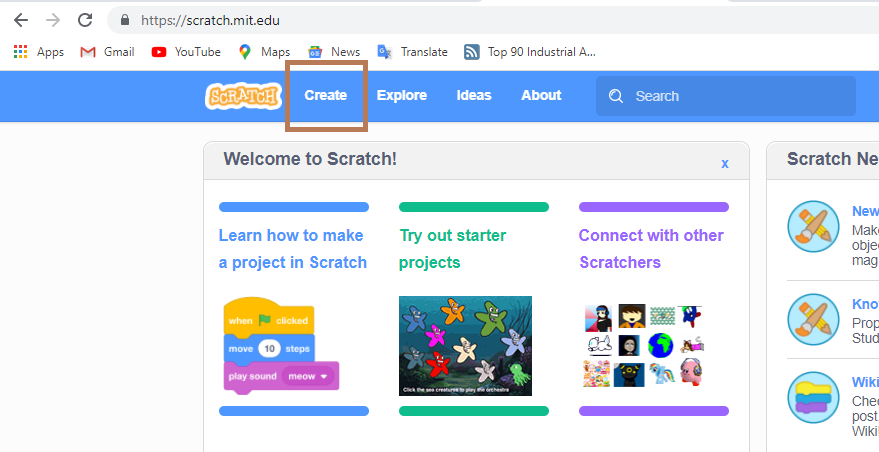Click the browser forward arrow
The width and height of the screenshot is (879, 452).
point(53,20)
